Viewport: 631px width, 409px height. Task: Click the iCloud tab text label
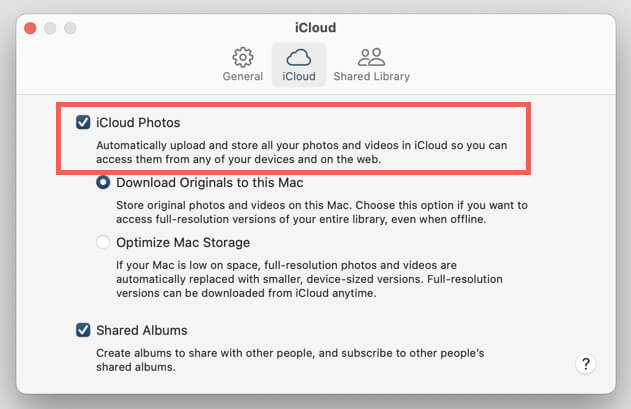pos(299,76)
